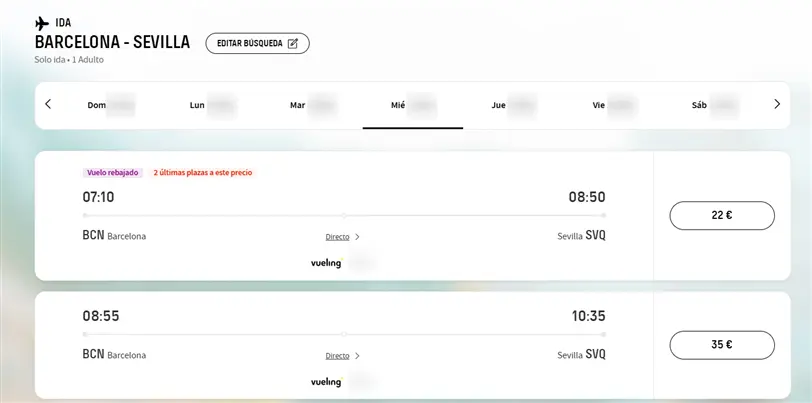
Task: Click the pencil edit icon in Editar Búsqueda
Action: click(293, 43)
